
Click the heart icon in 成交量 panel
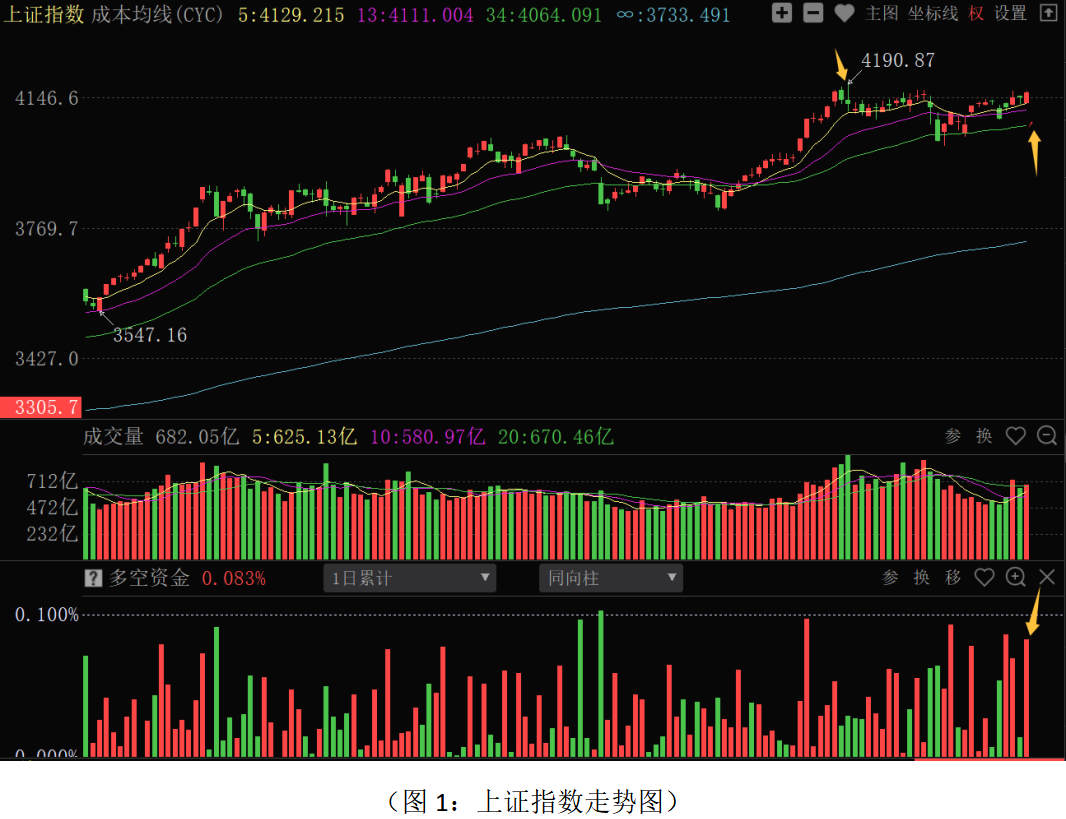[x=1016, y=436]
